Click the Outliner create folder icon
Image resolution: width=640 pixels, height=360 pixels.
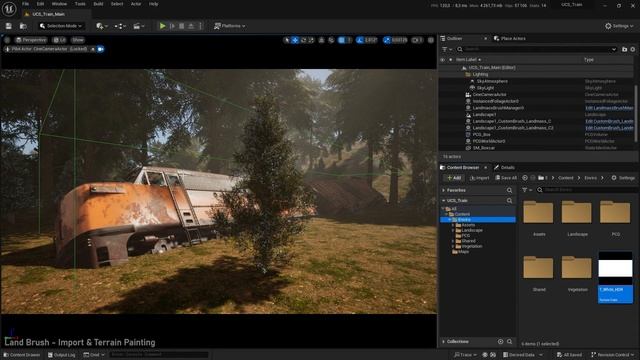pos(624,49)
